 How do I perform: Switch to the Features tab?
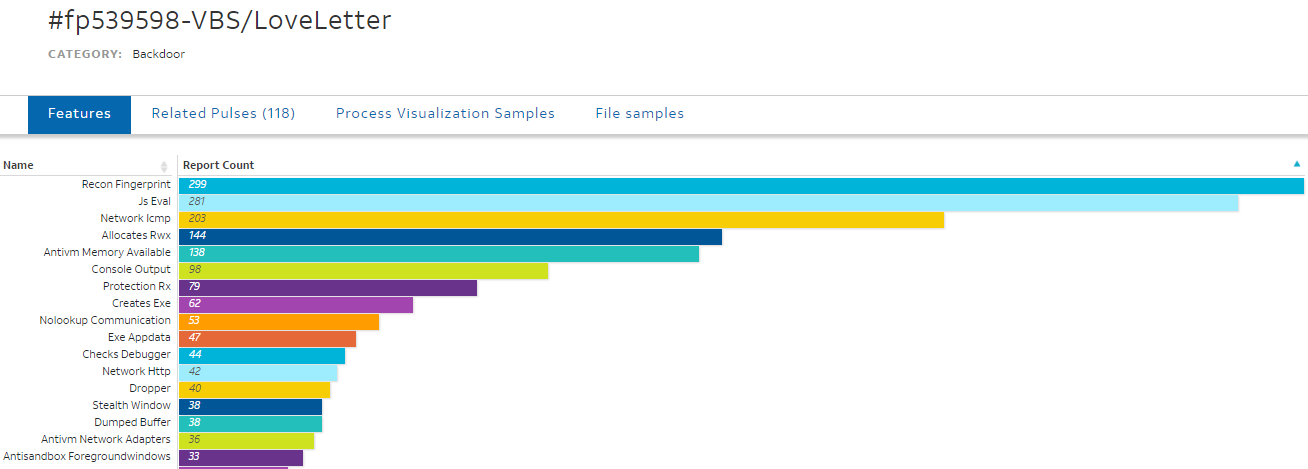click(79, 114)
